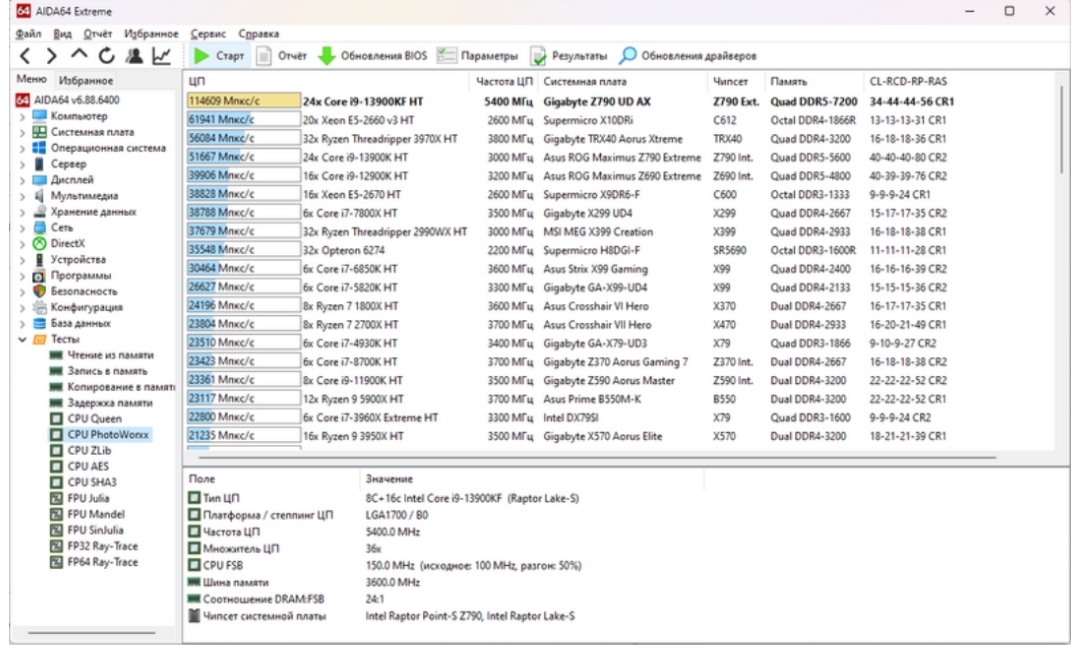Viewport: 1080px width, 661px height.
Task: Select FPU Julia benchmark
Action: pos(79,498)
